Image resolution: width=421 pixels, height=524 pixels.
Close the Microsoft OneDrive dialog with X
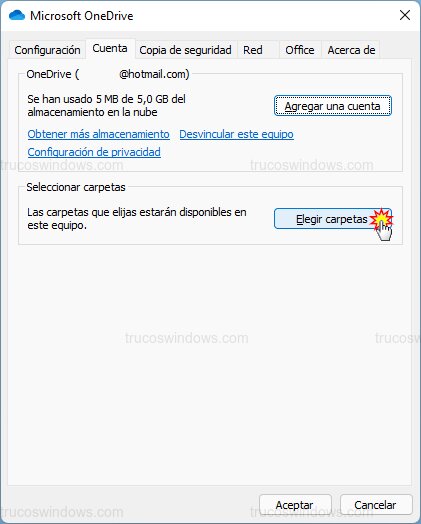pyautogui.click(x=405, y=15)
